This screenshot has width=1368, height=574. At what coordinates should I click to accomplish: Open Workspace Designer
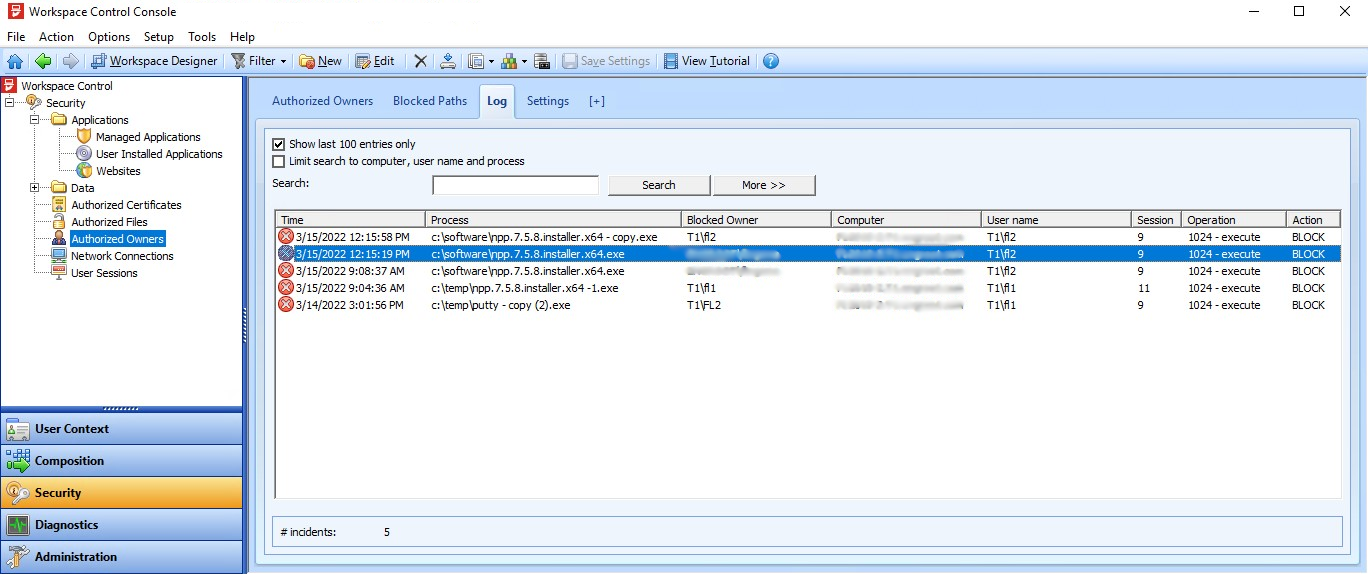(154, 61)
